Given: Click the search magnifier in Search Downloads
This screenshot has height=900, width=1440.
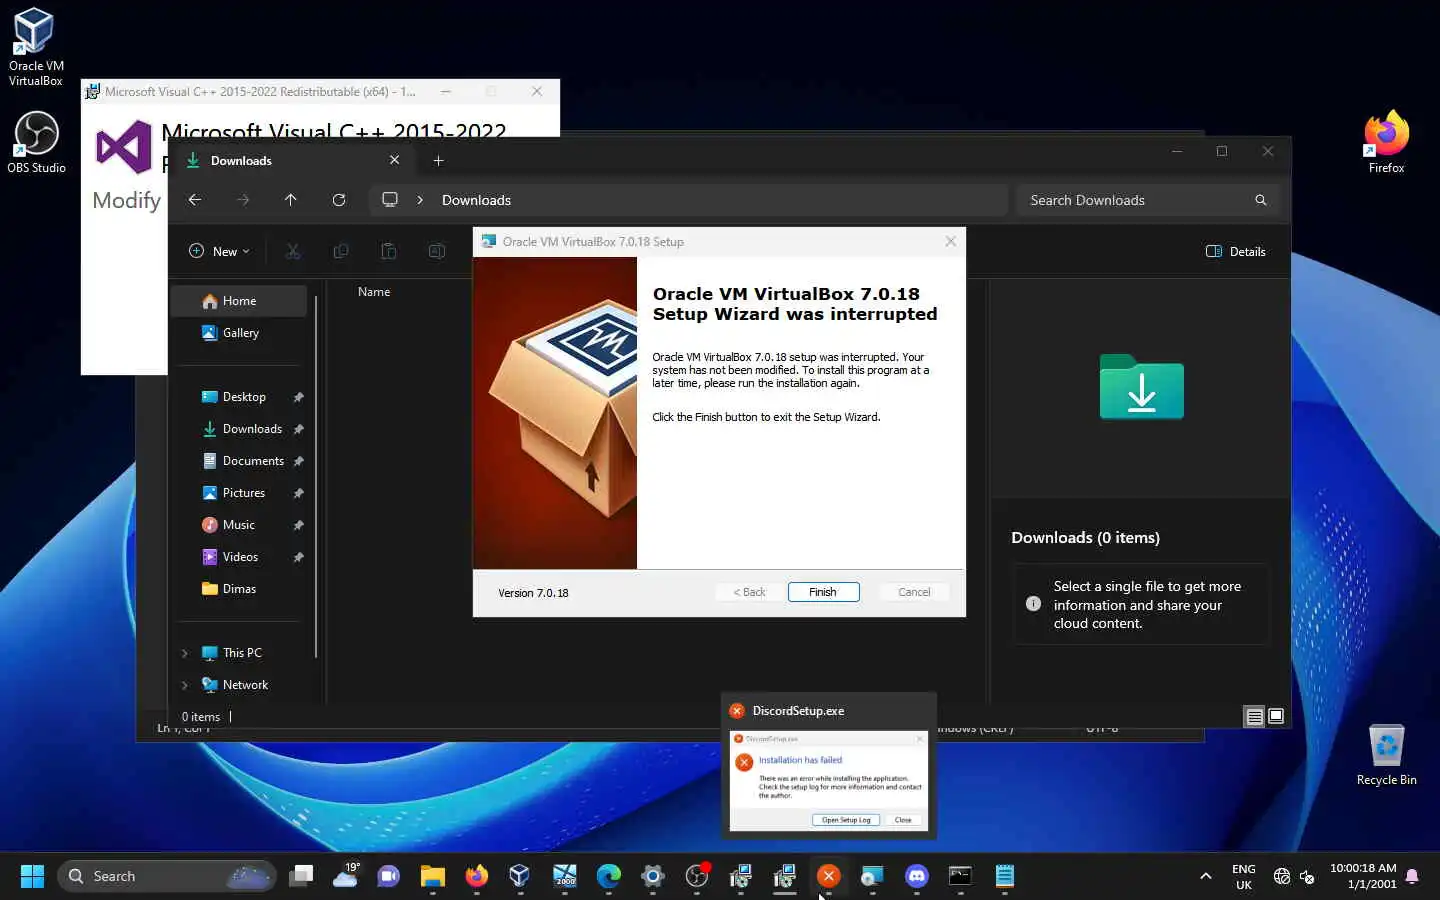Looking at the screenshot, I should point(1261,200).
